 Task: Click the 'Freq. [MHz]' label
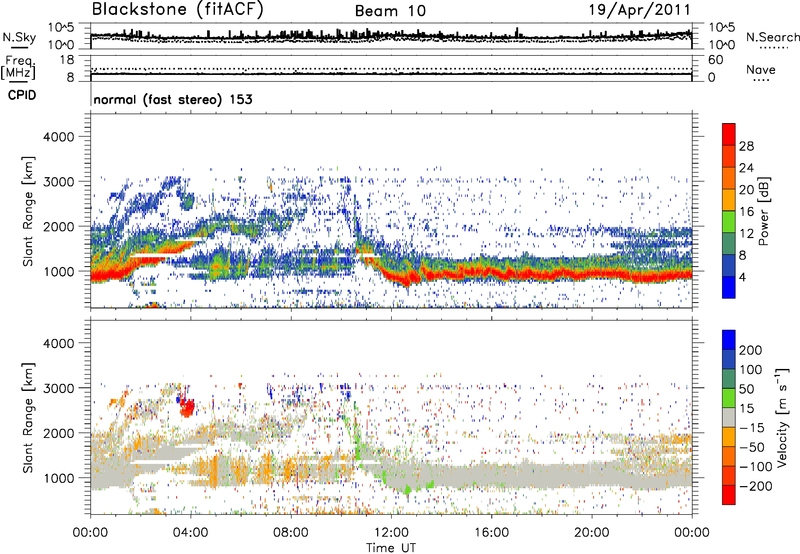pyautogui.click(x=18, y=68)
